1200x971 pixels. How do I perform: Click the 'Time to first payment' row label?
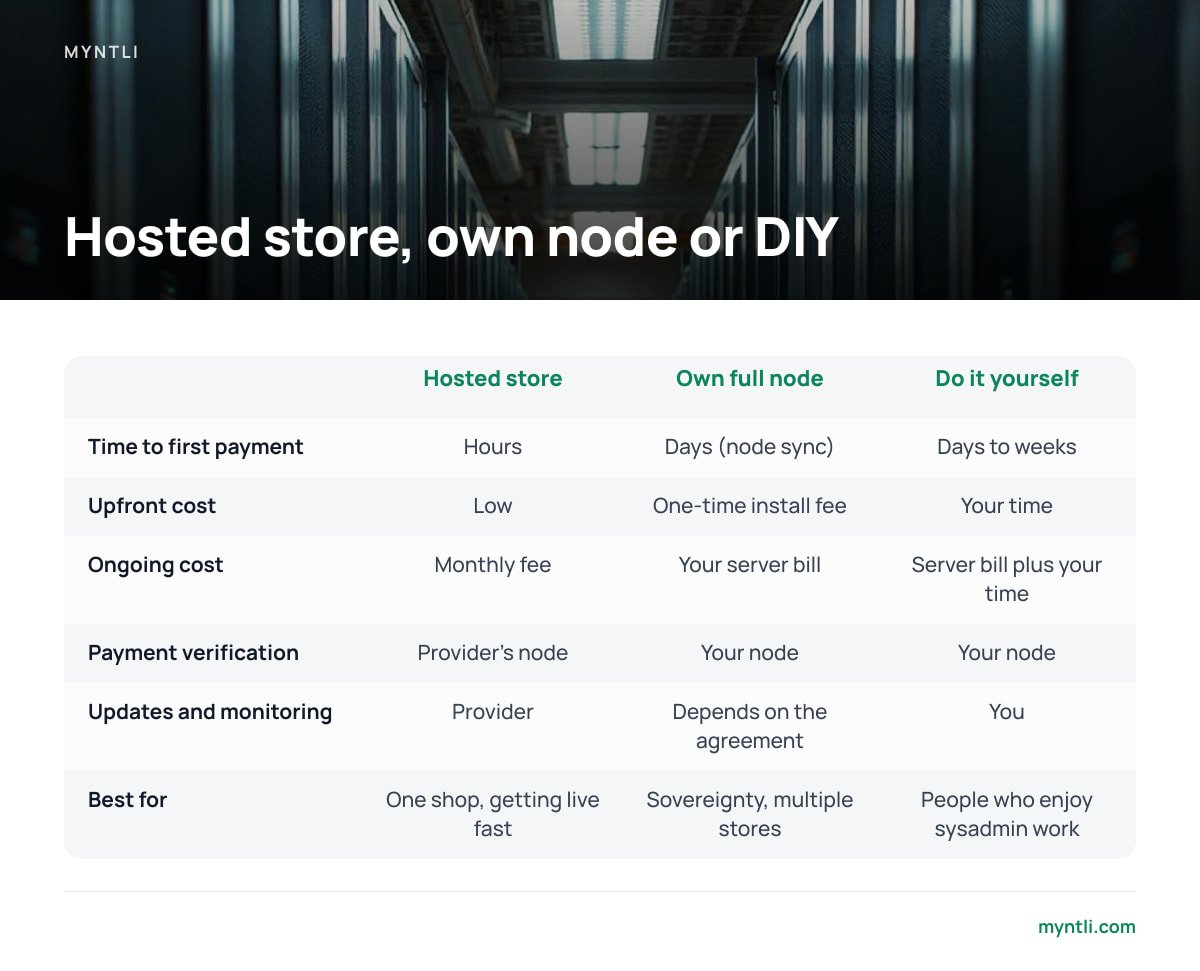click(x=196, y=447)
